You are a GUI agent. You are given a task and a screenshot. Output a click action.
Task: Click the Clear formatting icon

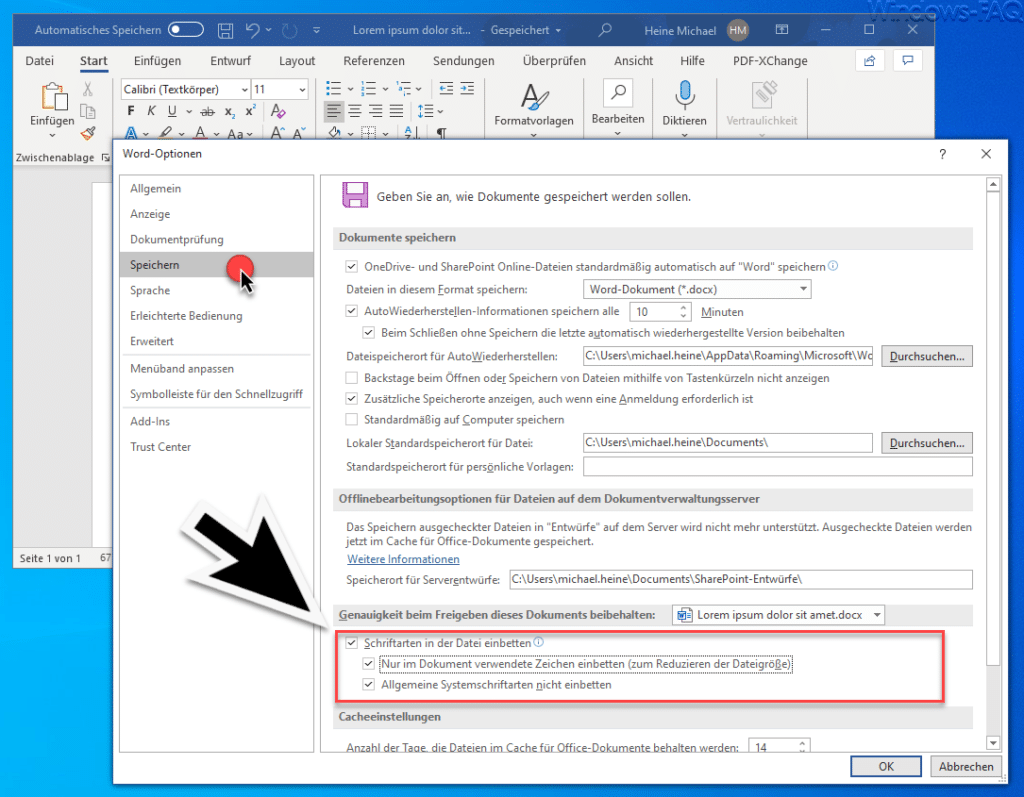278,111
